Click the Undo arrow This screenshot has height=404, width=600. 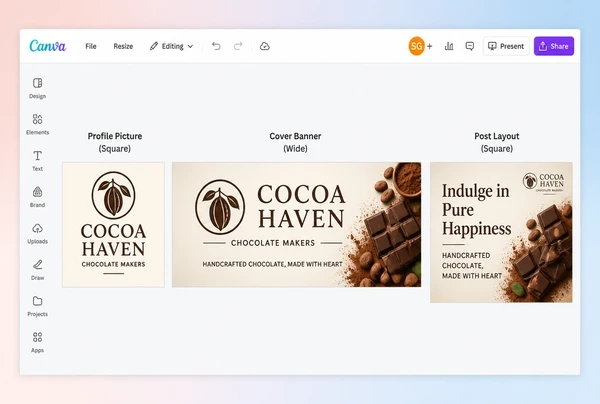click(x=216, y=46)
